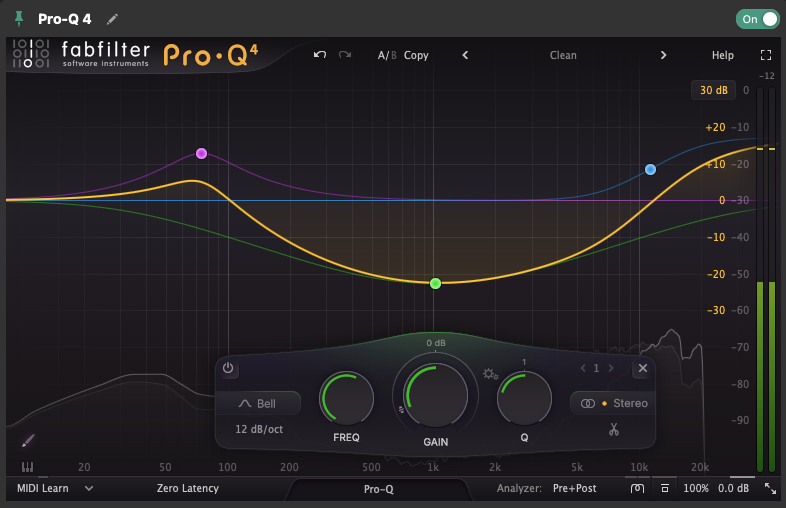Toggle the A/B state button
The image size is (786, 508).
pyautogui.click(x=386, y=55)
